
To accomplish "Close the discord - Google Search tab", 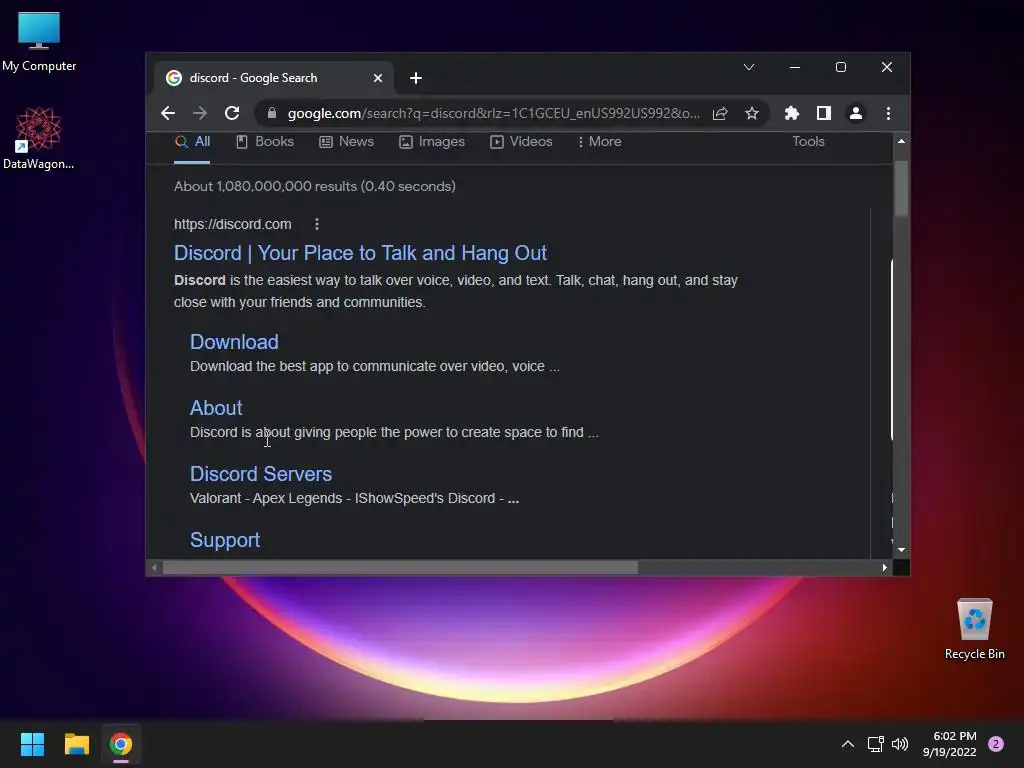I will 377,78.
